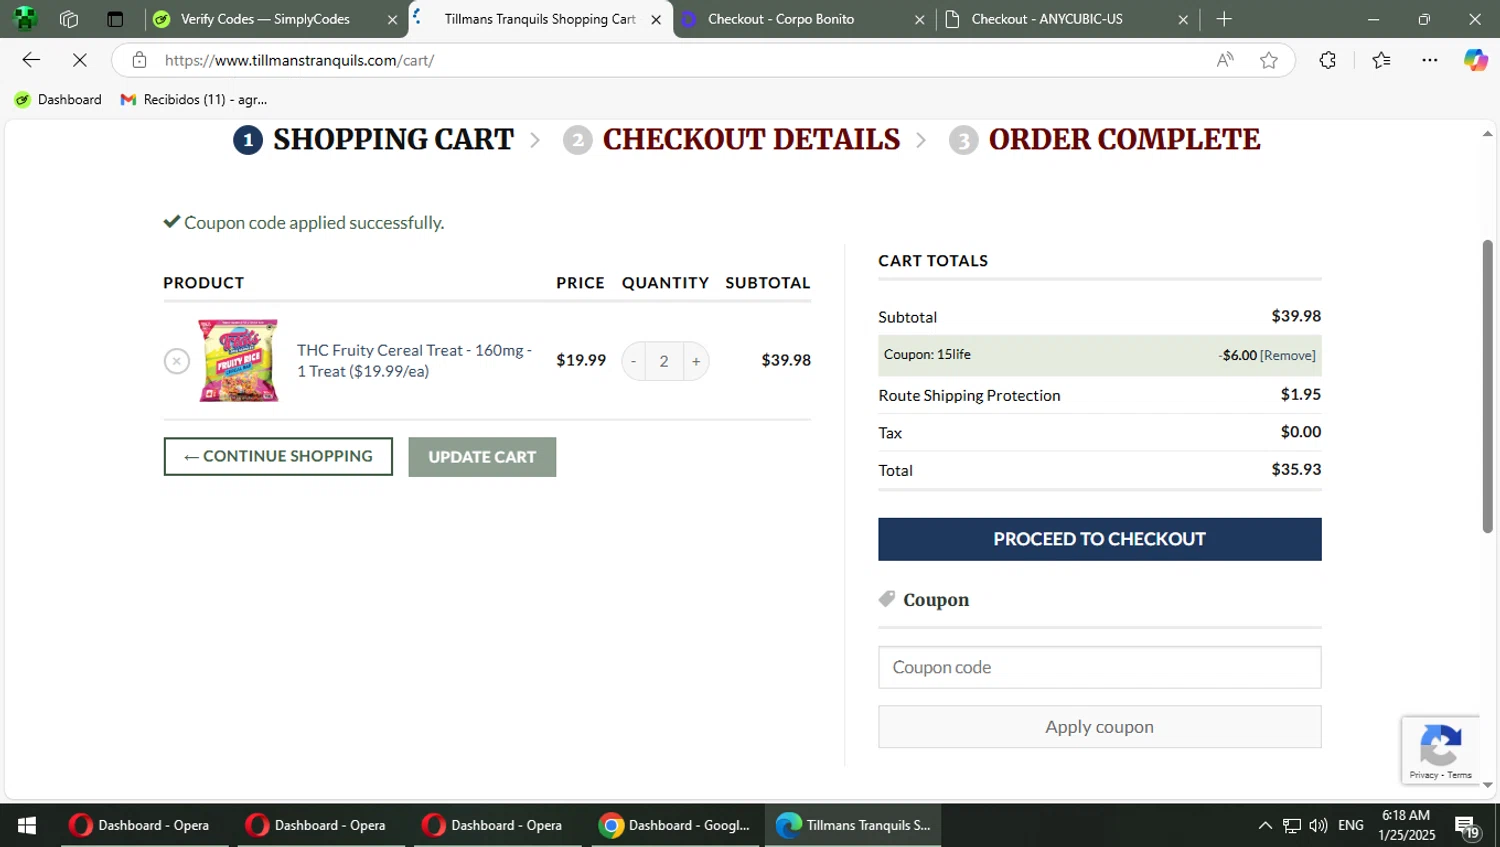The width and height of the screenshot is (1500, 847).
Task: Decrease quantity with the minus button
Action: click(633, 361)
